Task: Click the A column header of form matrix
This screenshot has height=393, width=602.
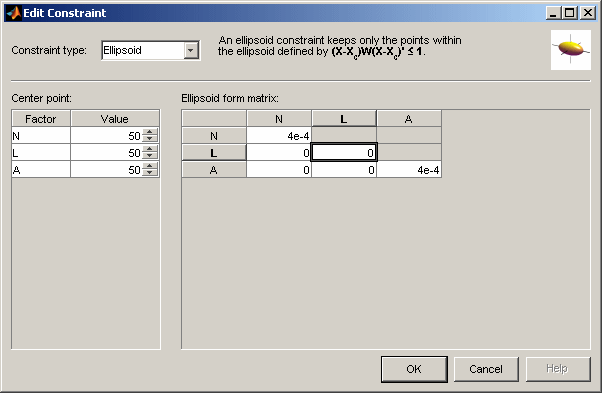Action: point(408,119)
